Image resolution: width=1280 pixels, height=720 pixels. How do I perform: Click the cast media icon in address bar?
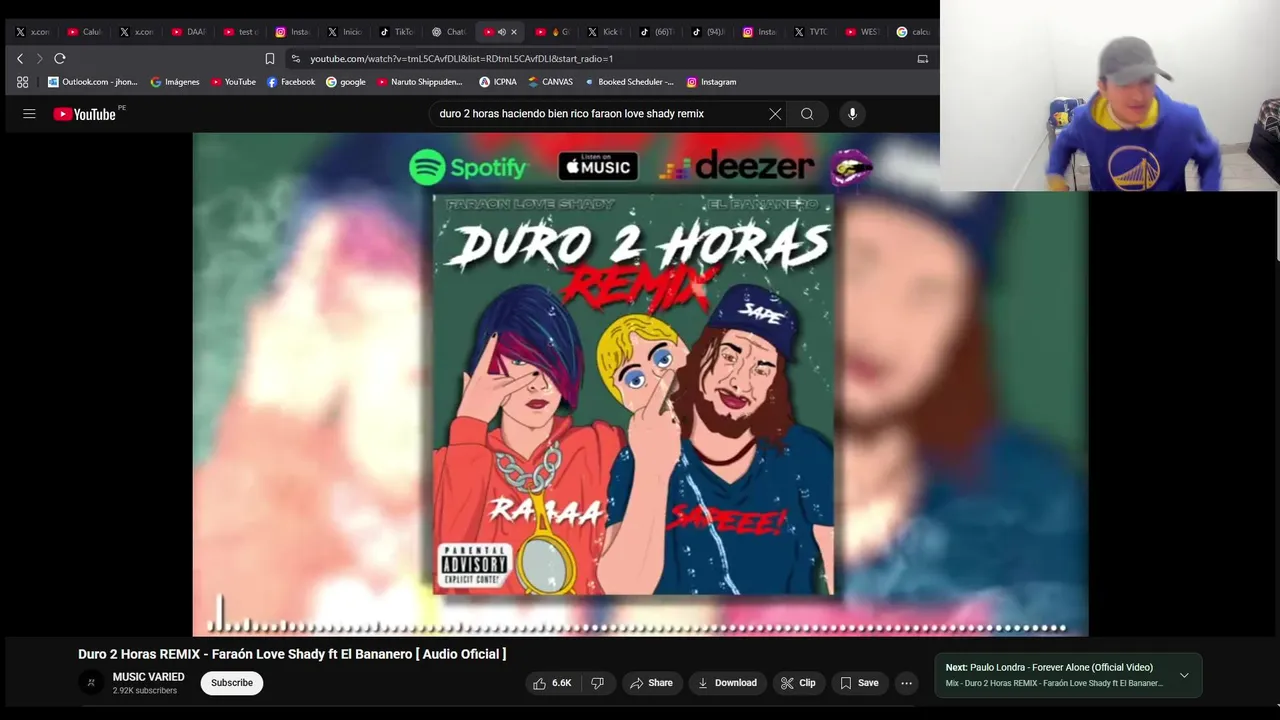click(923, 59)
